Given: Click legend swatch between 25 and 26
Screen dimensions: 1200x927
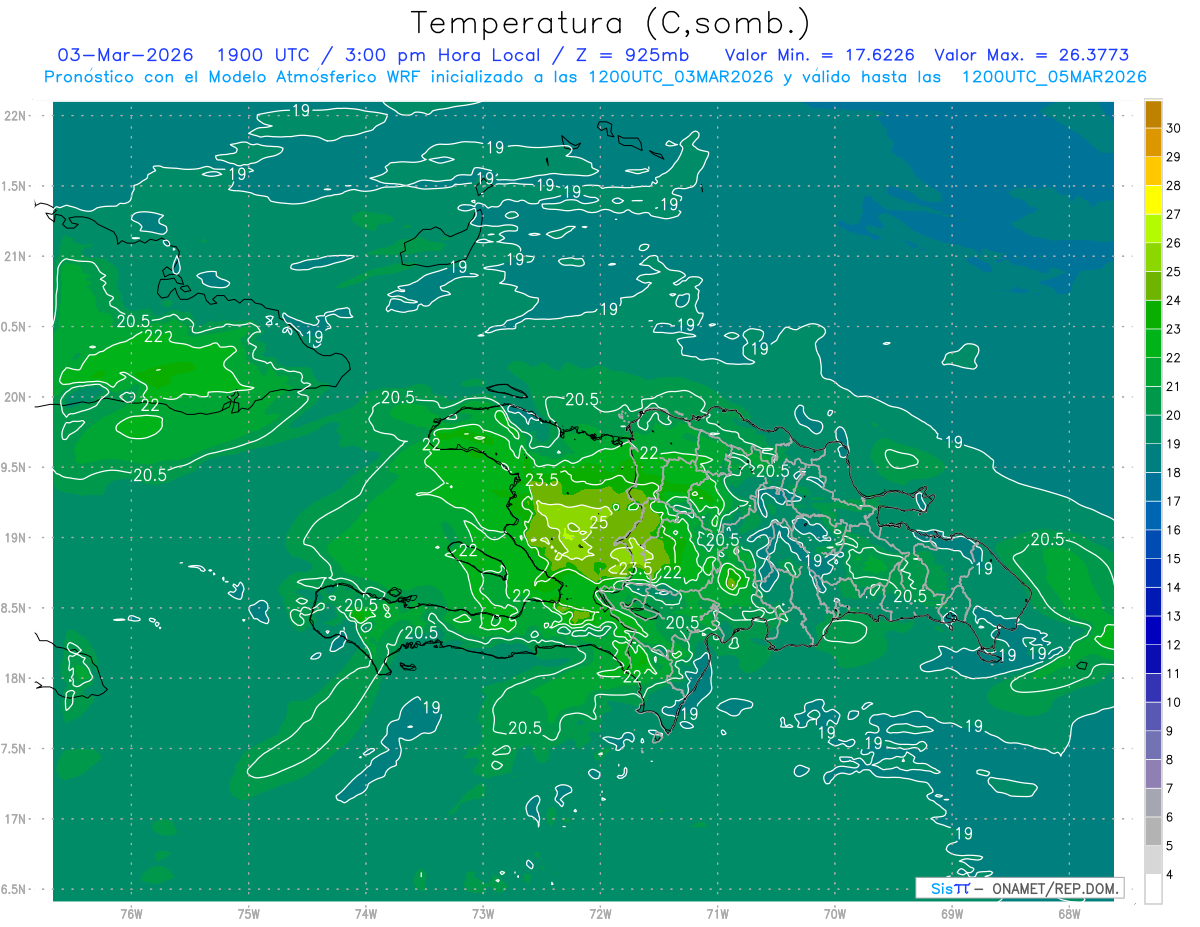Looking at the screenshot, I should (x=1153, y=257).
